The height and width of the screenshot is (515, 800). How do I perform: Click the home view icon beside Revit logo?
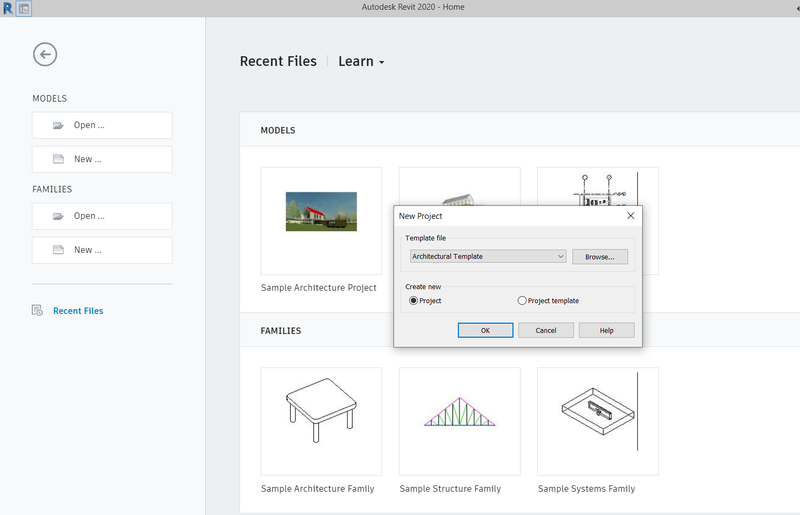pos(24,8)
